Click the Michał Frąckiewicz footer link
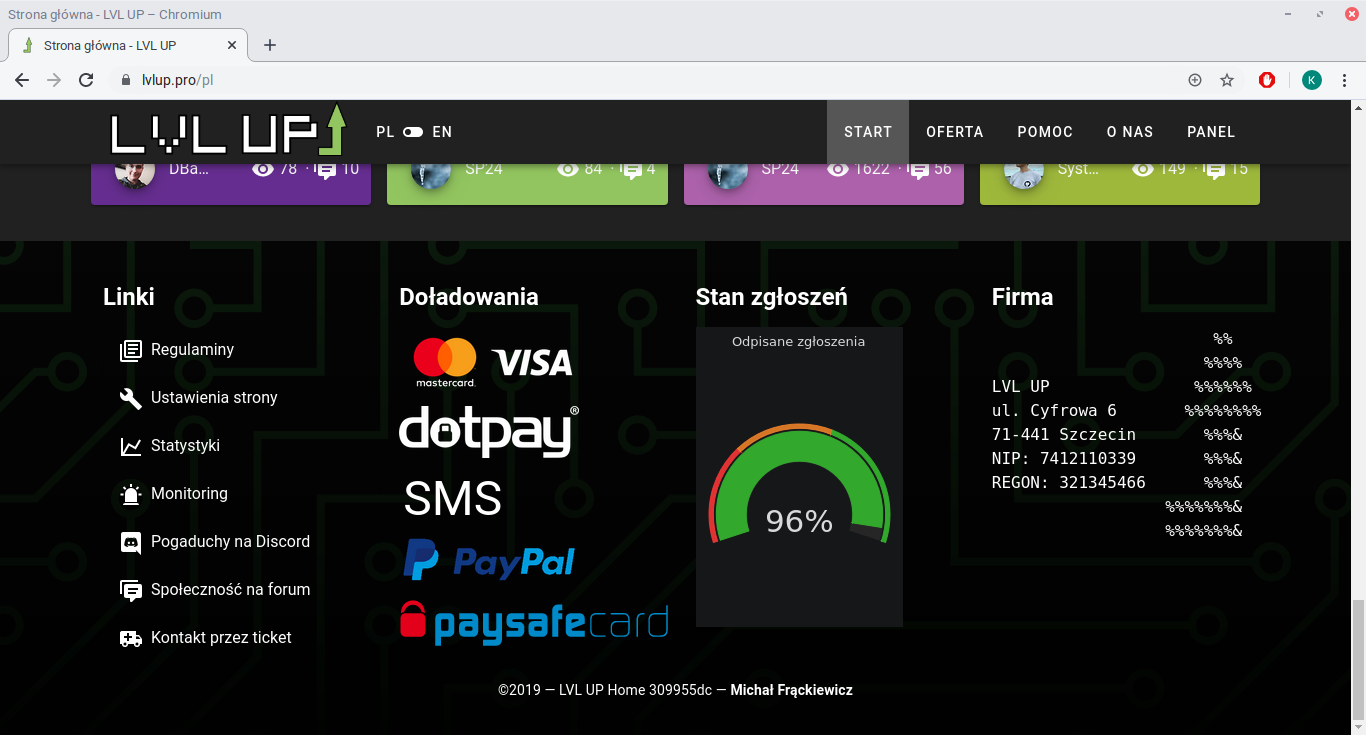 tap(791, 690)
